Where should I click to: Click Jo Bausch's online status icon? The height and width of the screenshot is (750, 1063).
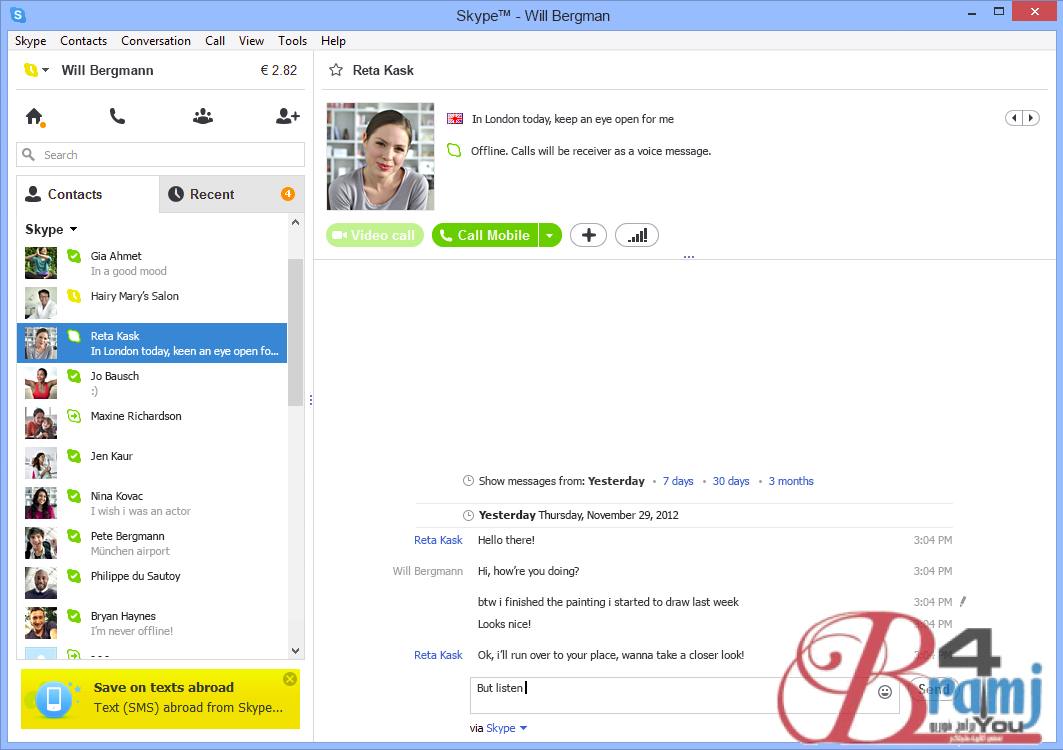[x=74, y=376]
